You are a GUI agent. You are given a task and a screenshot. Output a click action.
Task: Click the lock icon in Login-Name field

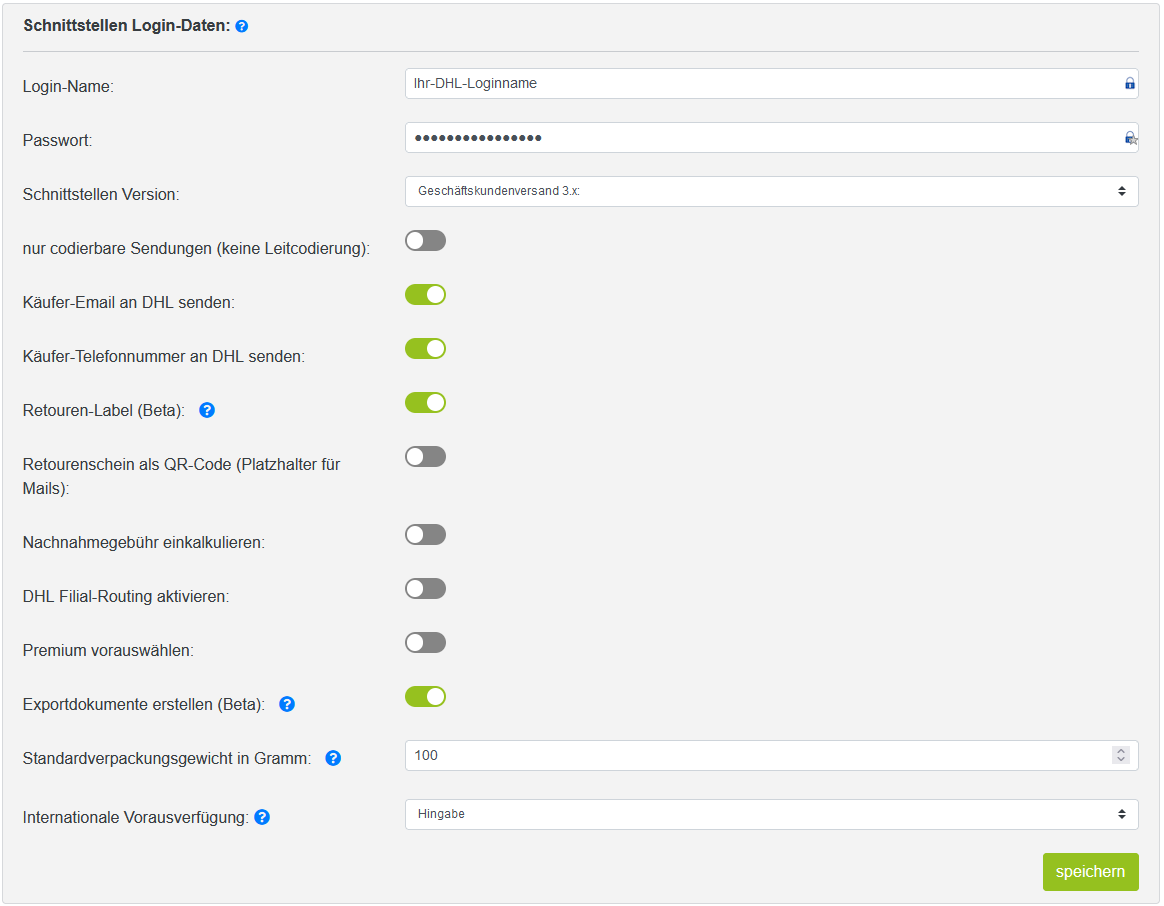pyautogui.click(x=1129, y=83)
